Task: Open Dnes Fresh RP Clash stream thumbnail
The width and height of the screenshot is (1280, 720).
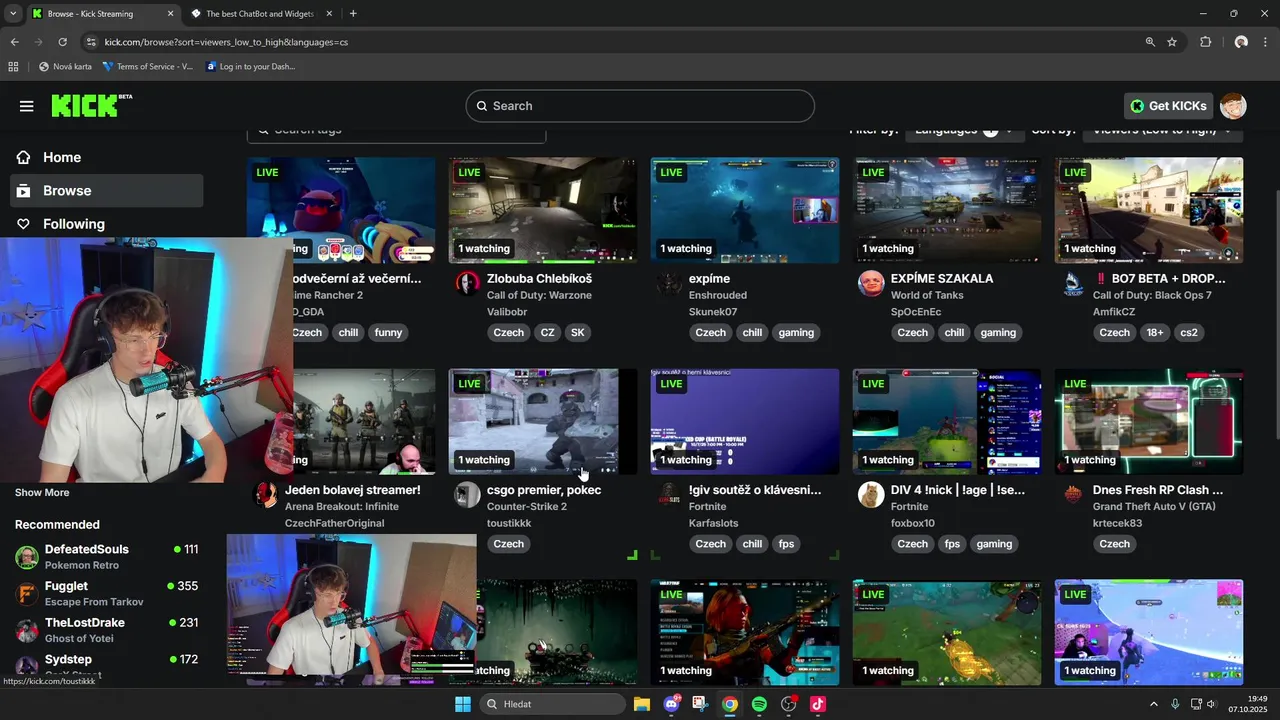Action: [x=1148, y=421]
